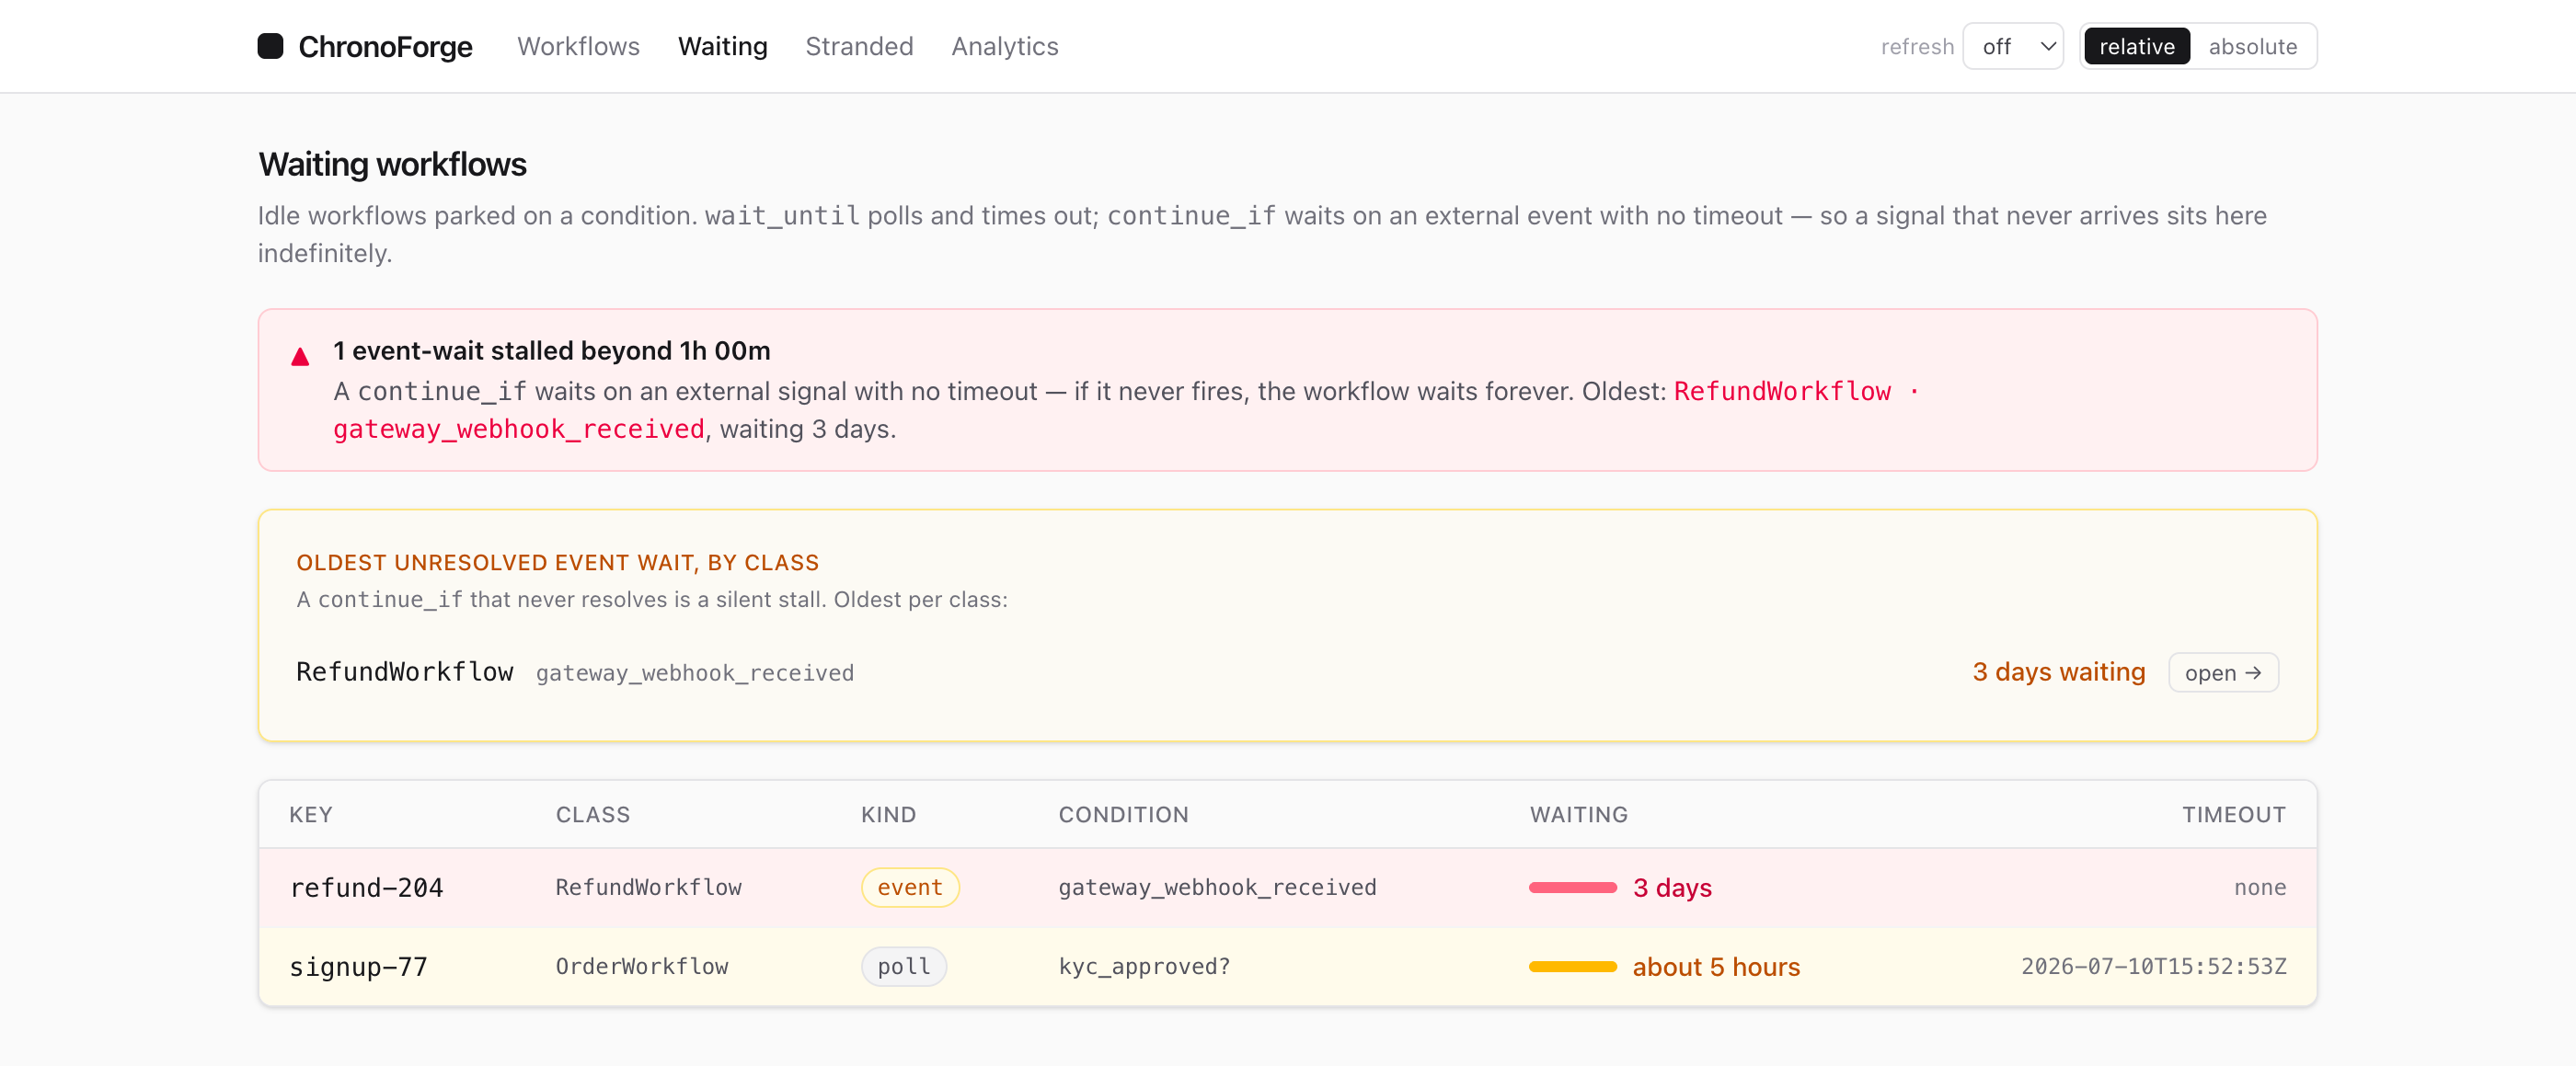Open the Analytics tab
The width and height of the screenshot is (2576, 1066).
tap(1004, 46)
